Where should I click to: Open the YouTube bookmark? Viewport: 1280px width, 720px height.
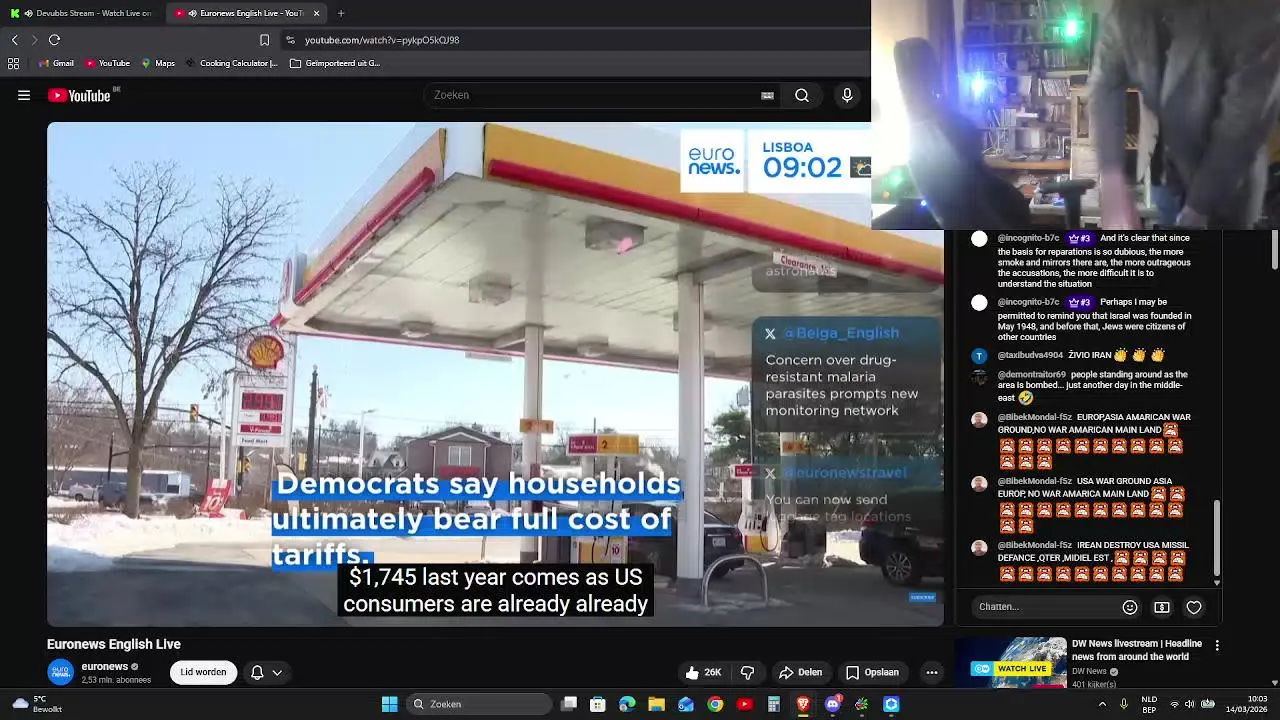click(107, 63)
